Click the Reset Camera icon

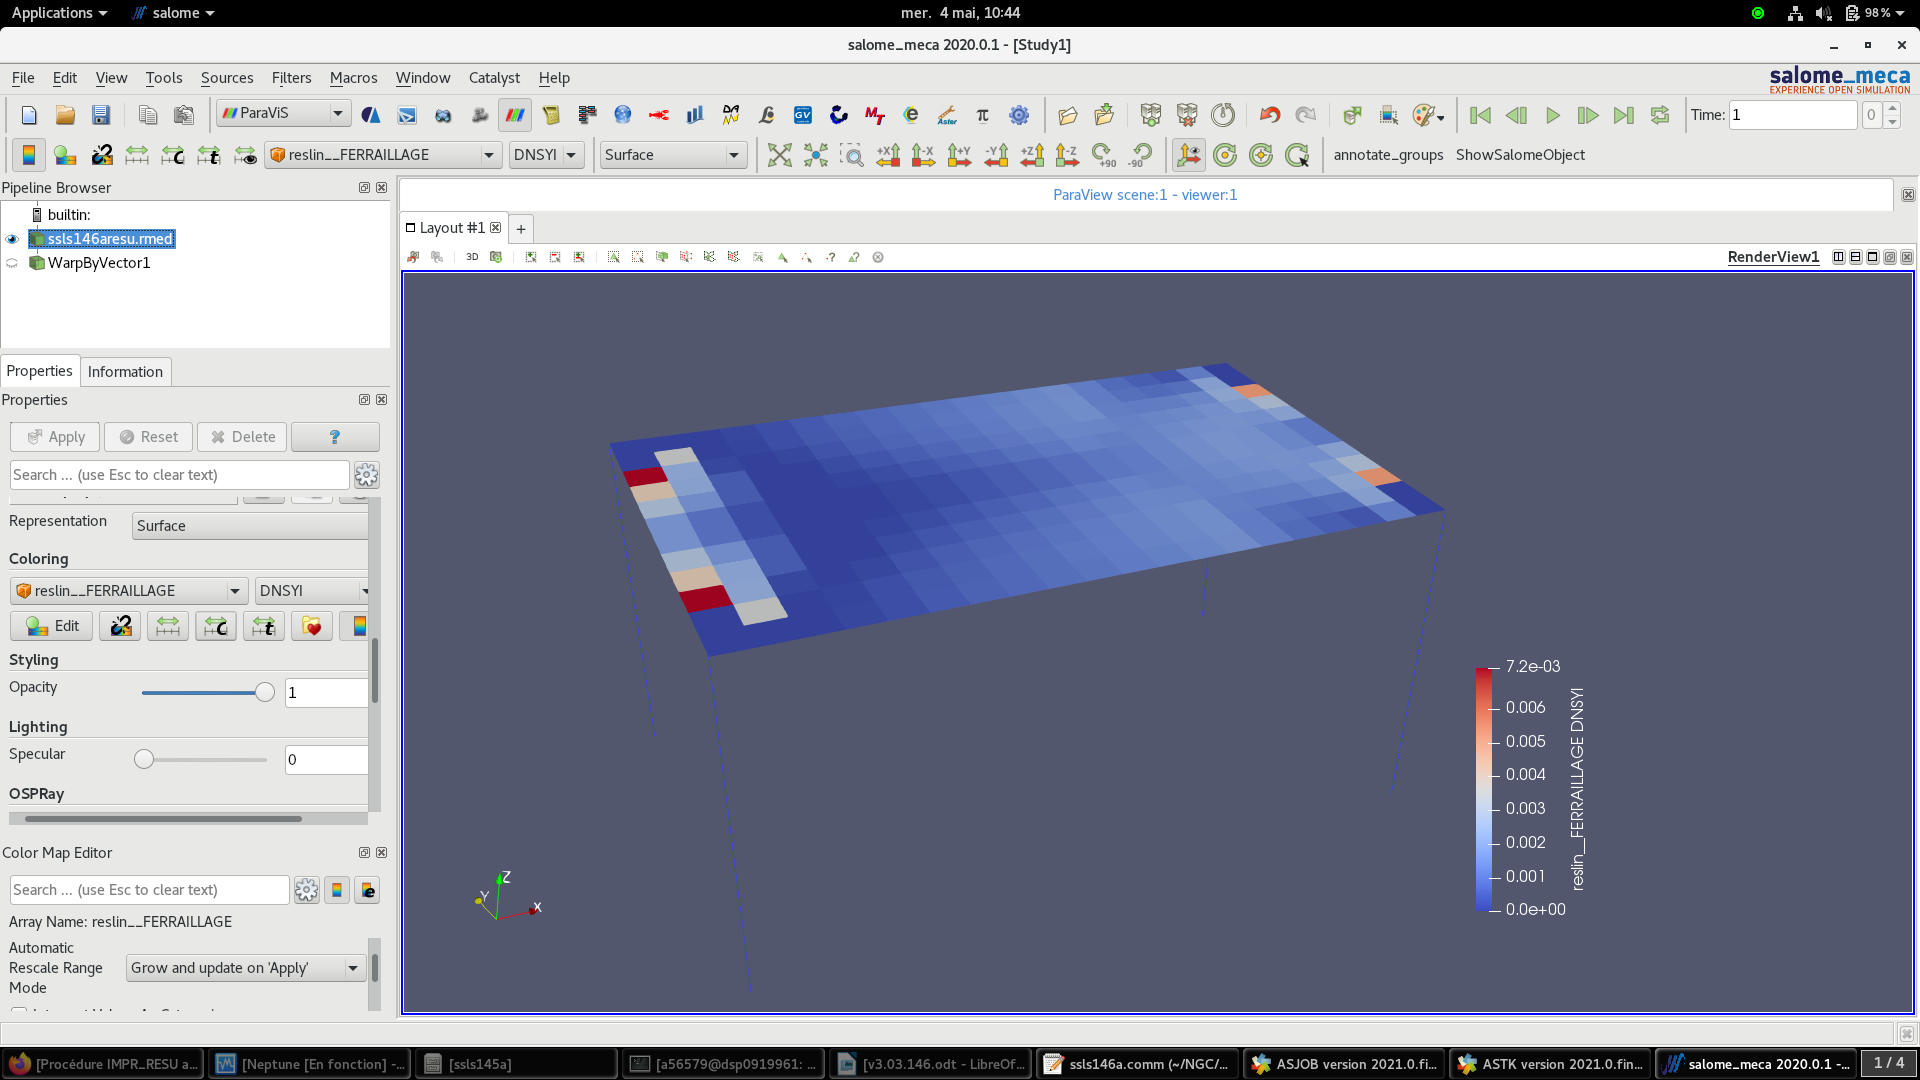(x=779, y=155)
